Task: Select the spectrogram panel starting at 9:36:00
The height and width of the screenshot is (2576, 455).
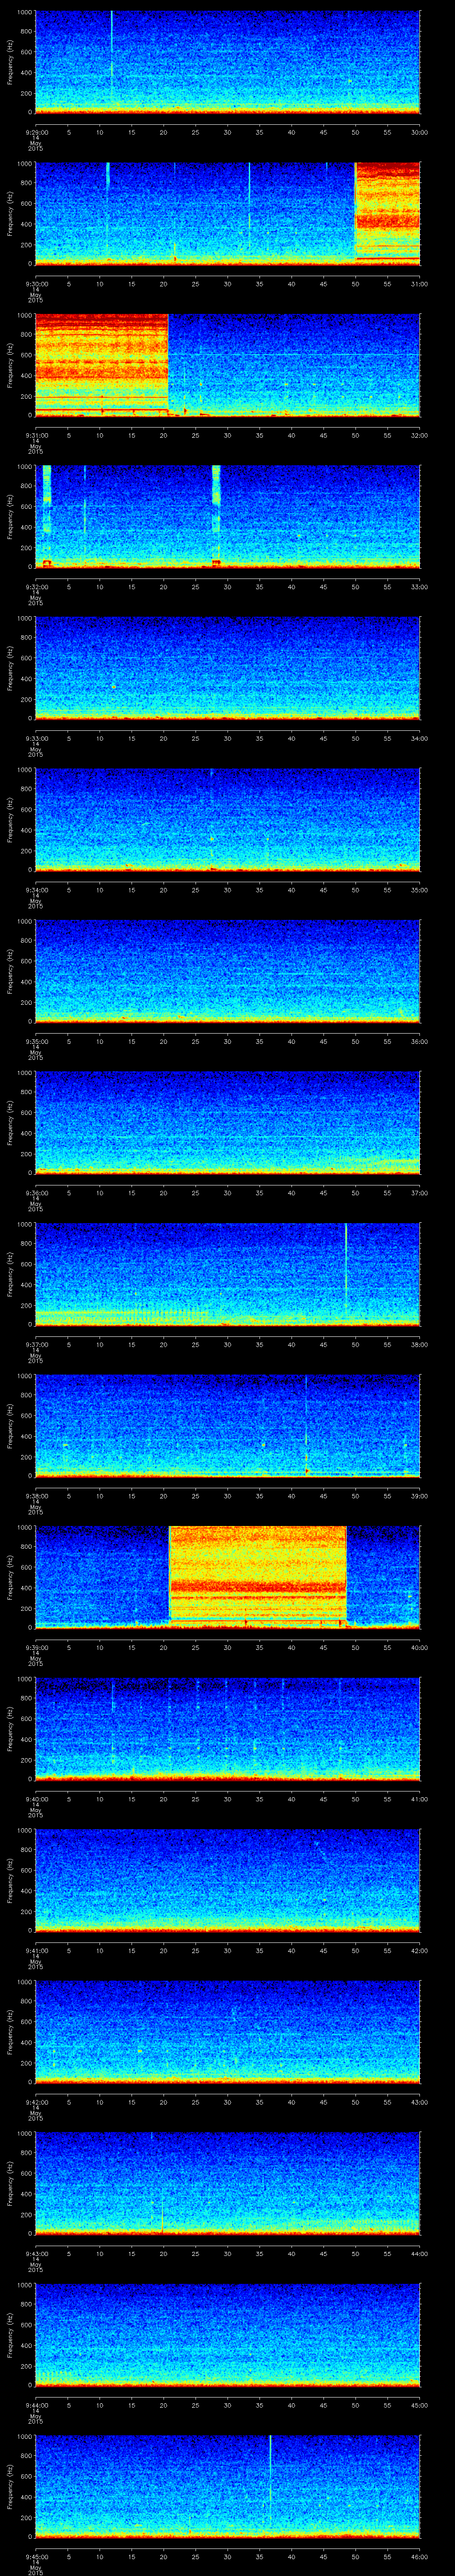Action: (x=228, y=1122)
